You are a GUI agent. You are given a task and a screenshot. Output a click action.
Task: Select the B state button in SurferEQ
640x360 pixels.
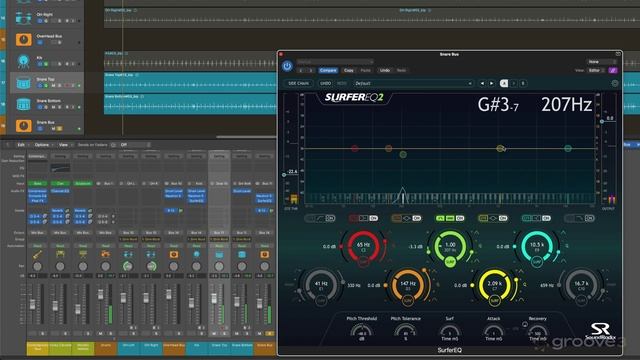(523, 83)
